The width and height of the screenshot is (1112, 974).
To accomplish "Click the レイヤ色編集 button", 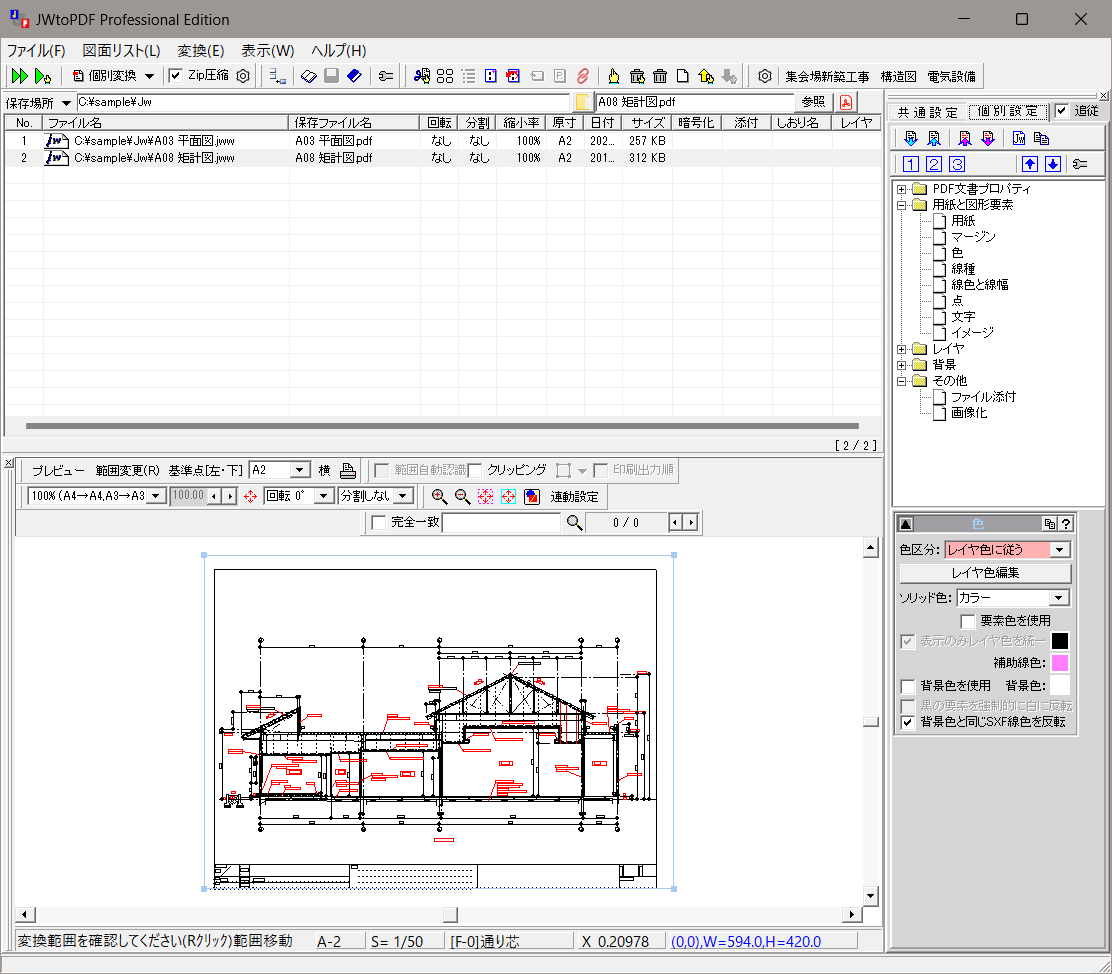I will tap(985, 573).
